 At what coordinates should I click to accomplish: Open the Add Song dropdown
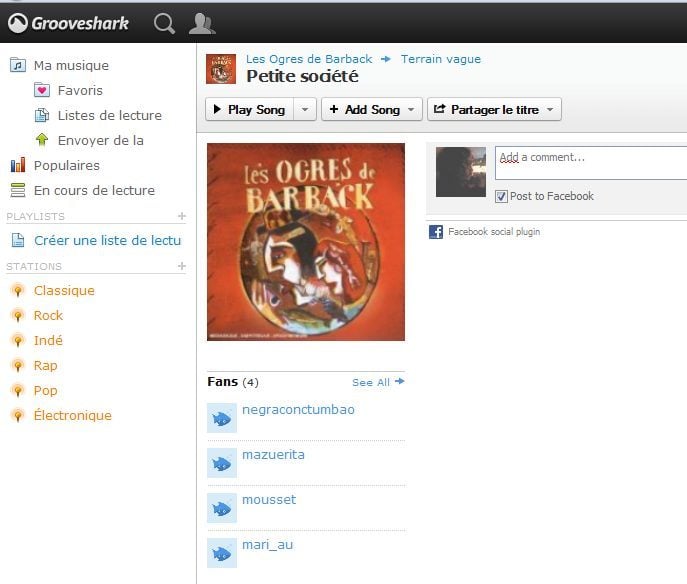click(372, 109)
